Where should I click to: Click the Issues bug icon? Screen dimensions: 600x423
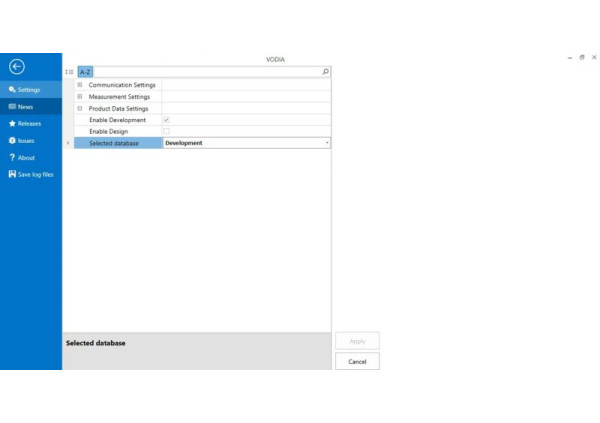(12, 141)
